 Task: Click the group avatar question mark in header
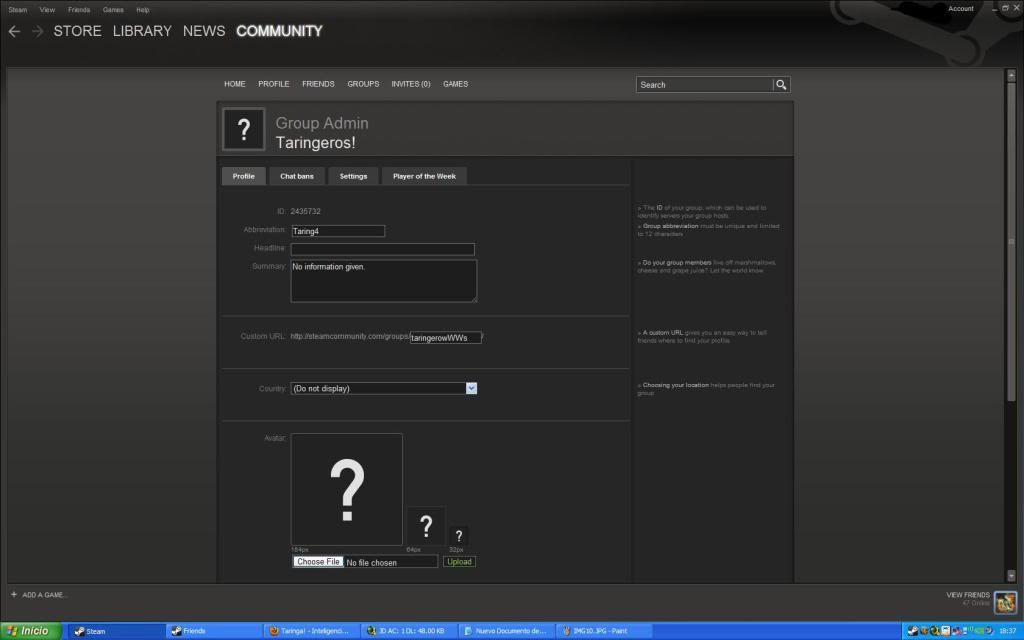pos(244,129)
